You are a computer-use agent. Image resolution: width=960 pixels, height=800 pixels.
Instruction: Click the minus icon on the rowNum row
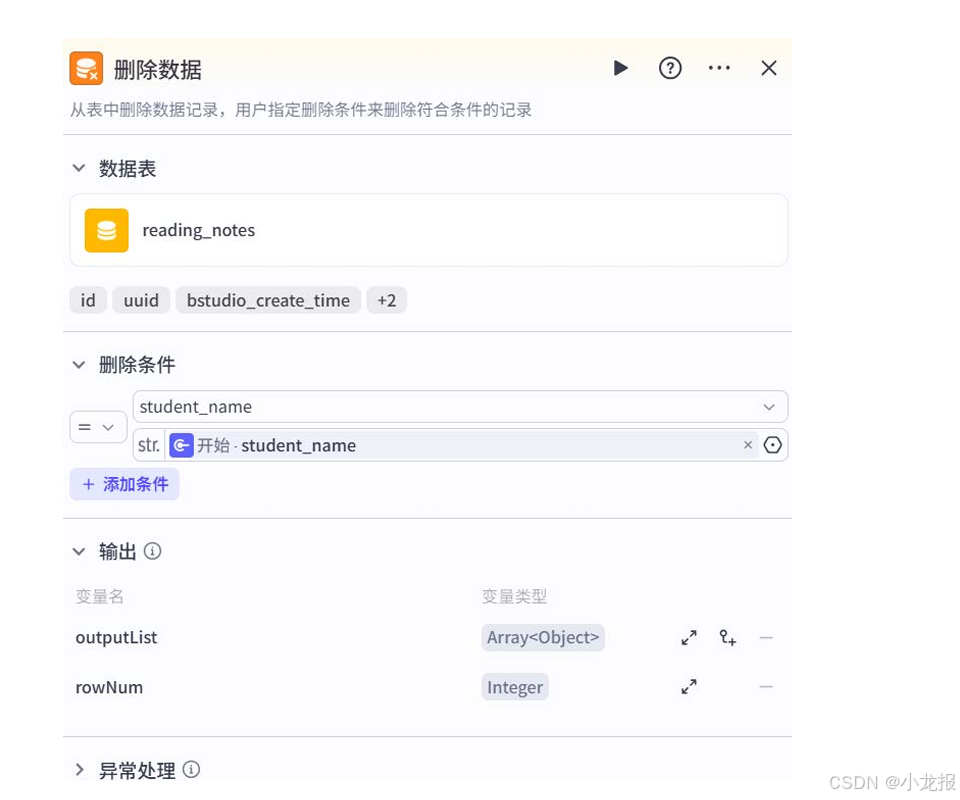click(x=766, y=687)
